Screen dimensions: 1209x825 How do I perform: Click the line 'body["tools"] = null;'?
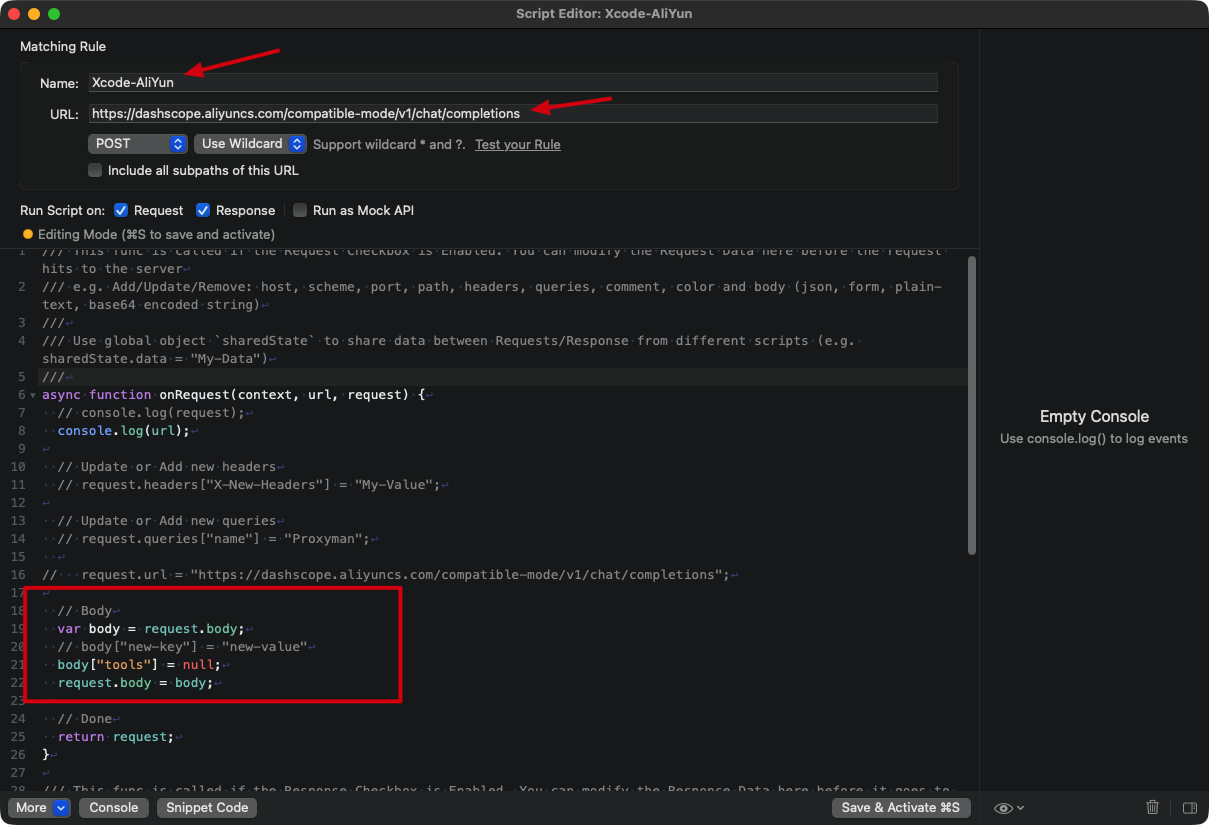pos(138,664)
